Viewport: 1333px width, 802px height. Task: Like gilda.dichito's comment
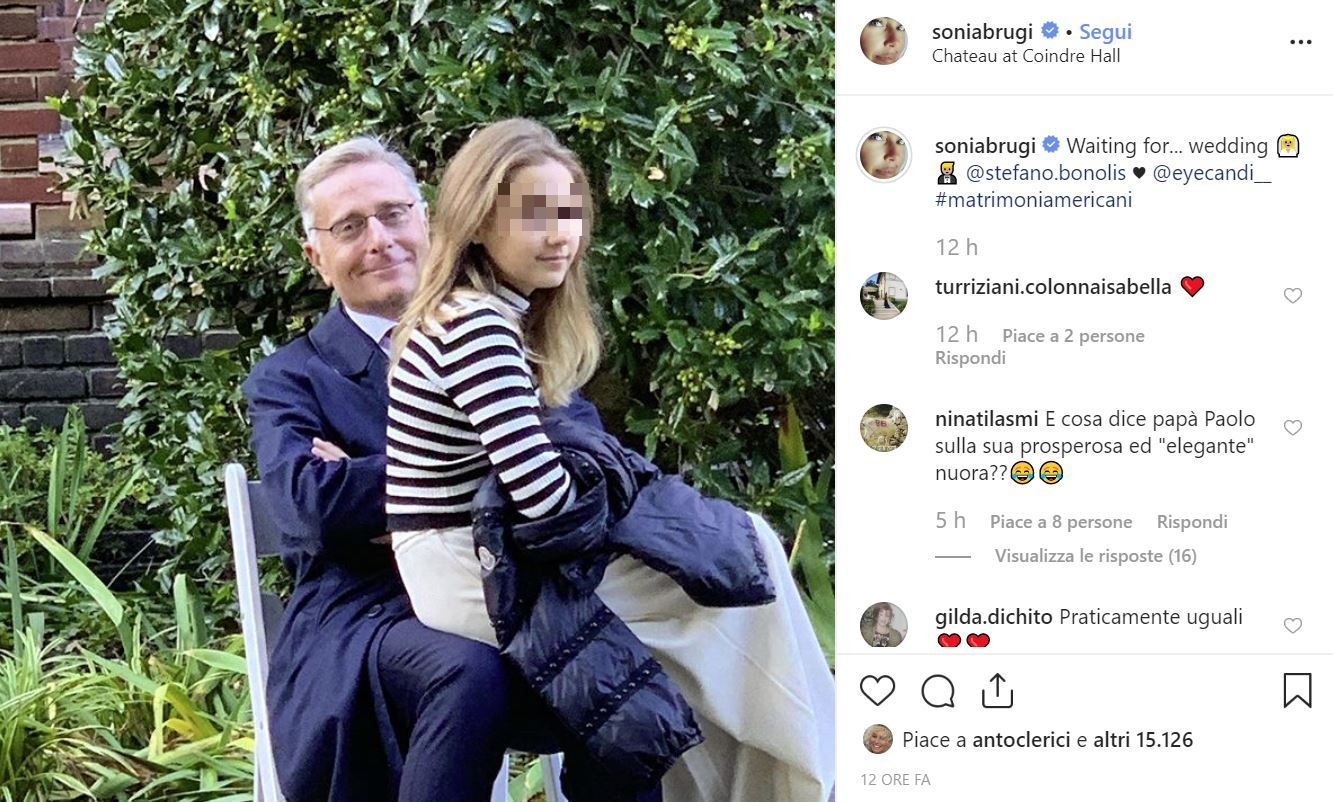click(1293, 626)
